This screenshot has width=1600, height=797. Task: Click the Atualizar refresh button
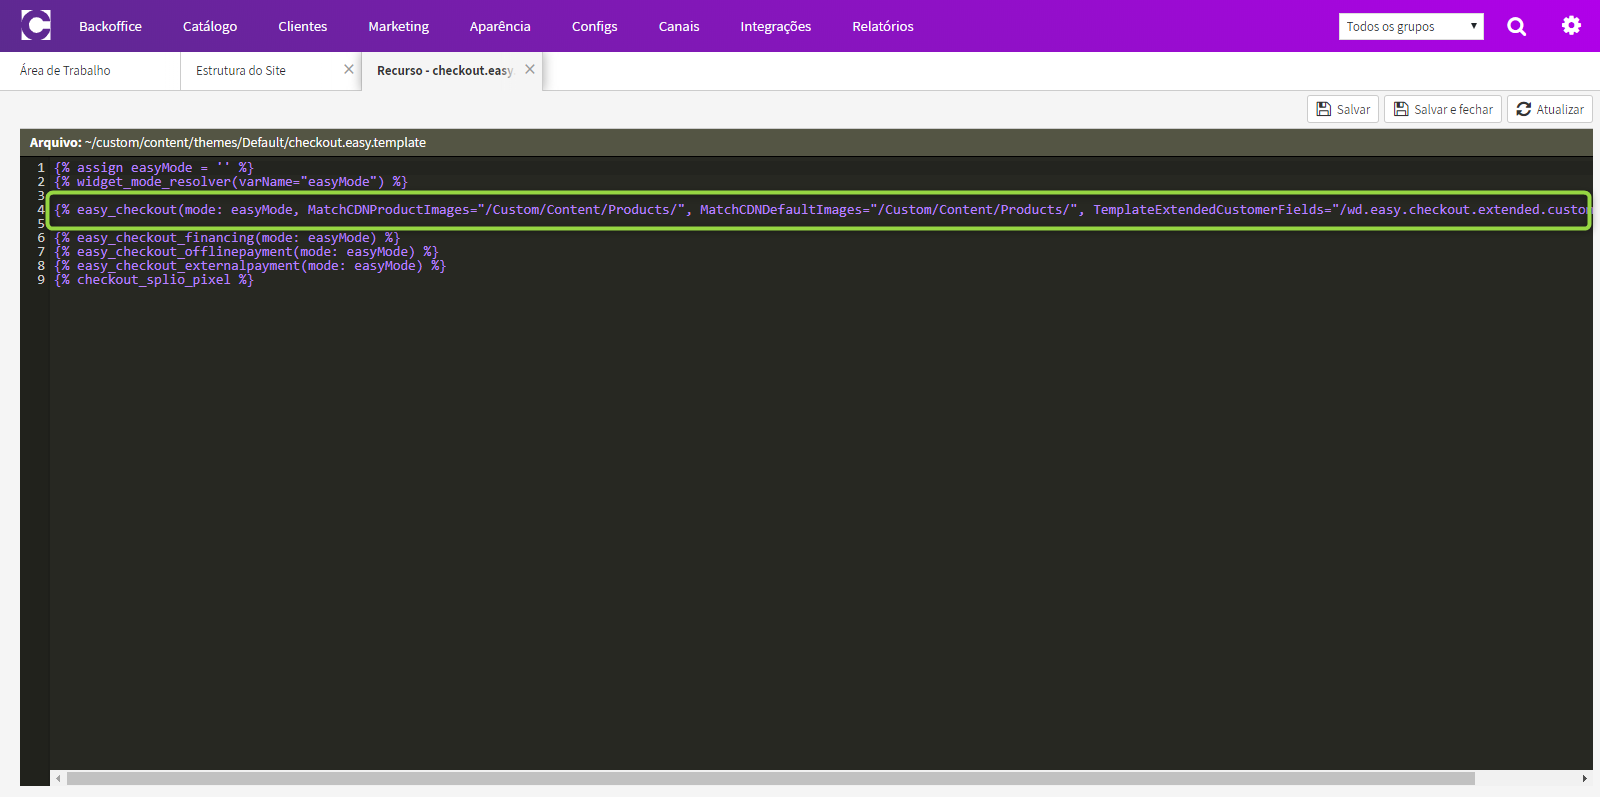1550,109
